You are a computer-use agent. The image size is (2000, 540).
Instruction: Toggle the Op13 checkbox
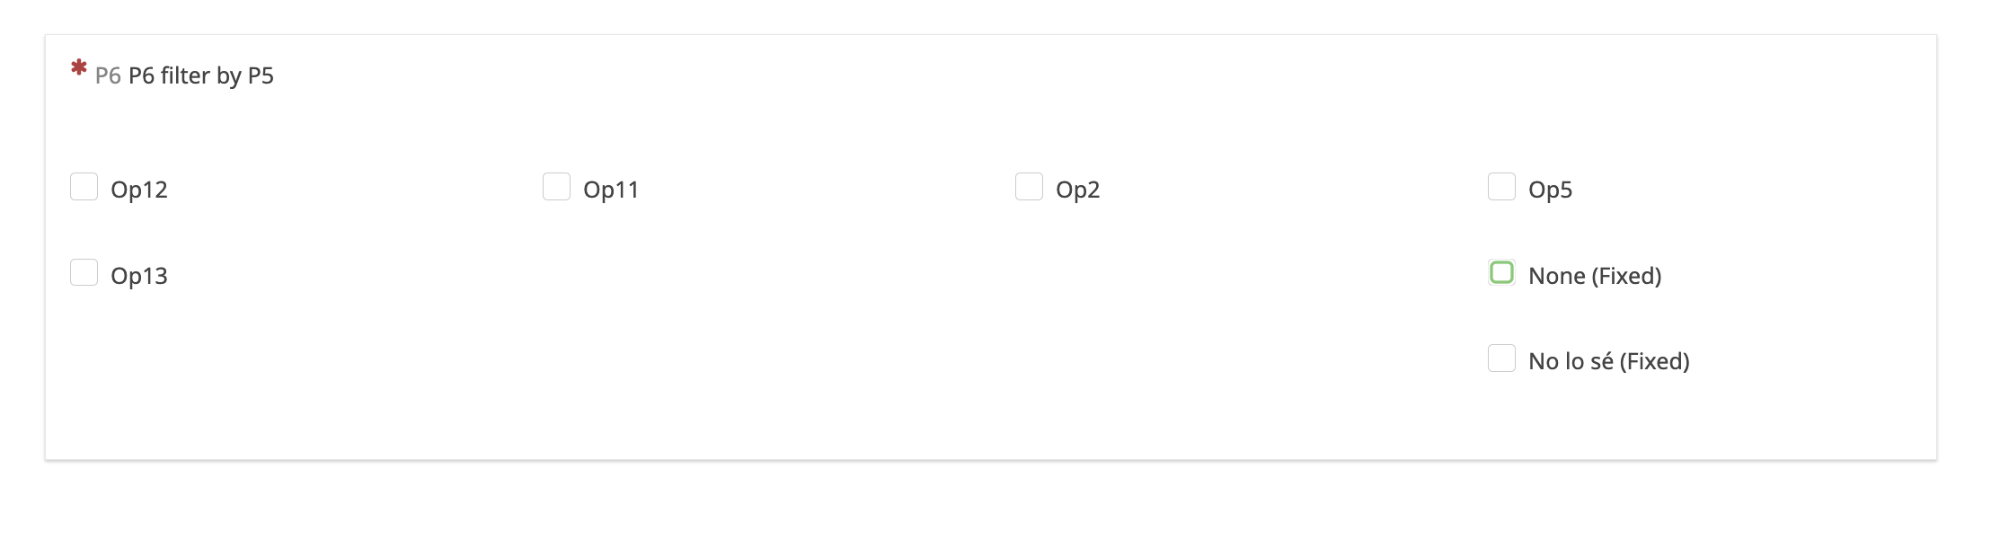coord(84,273)
